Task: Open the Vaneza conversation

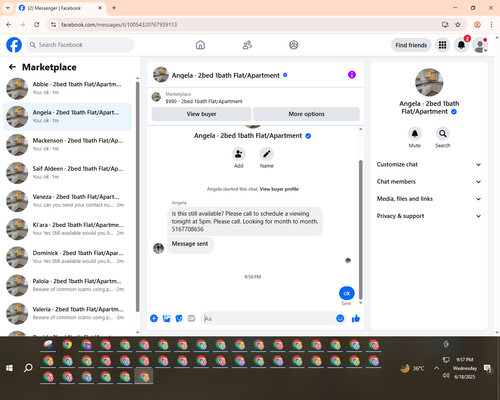Action: pos(67,201)
